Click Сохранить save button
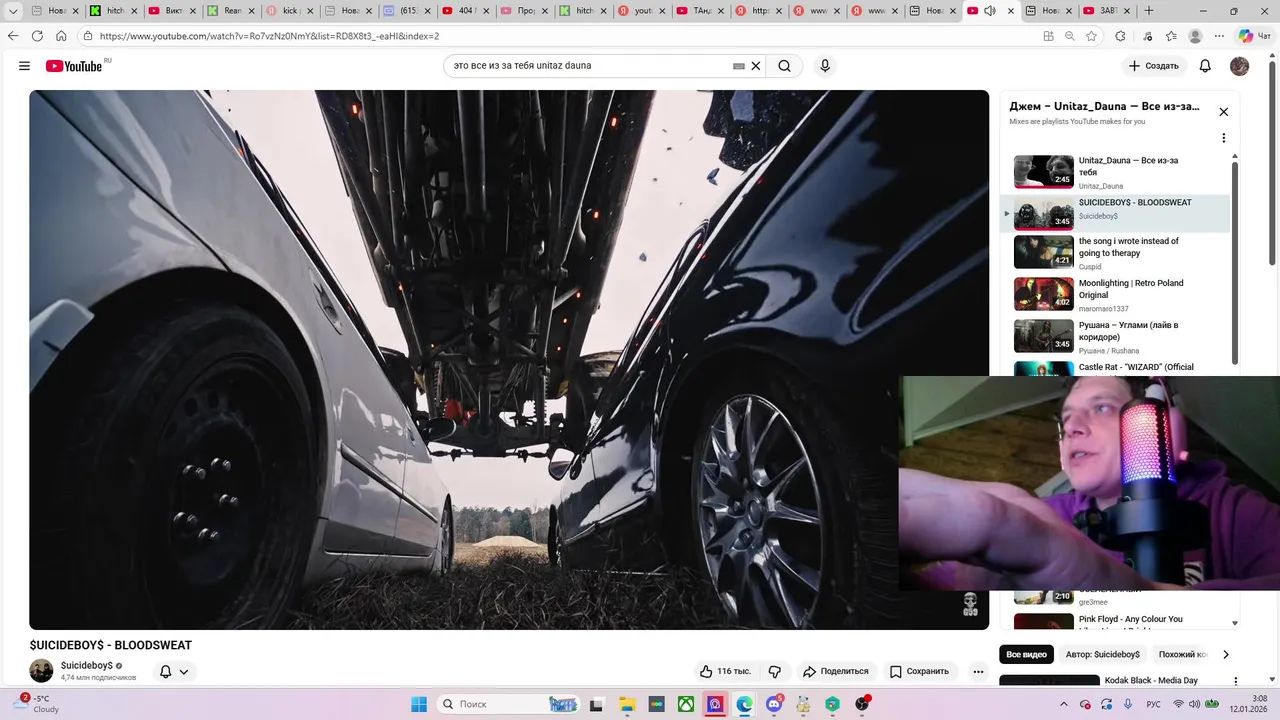The image size is (1280, 720). [920, 671]
